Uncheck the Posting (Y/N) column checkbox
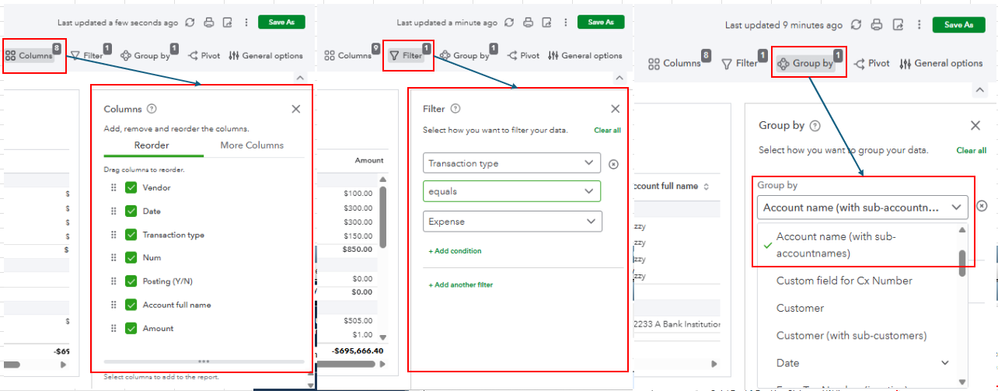The width and height of the screenshot is (998, 391). coord(131,281)
